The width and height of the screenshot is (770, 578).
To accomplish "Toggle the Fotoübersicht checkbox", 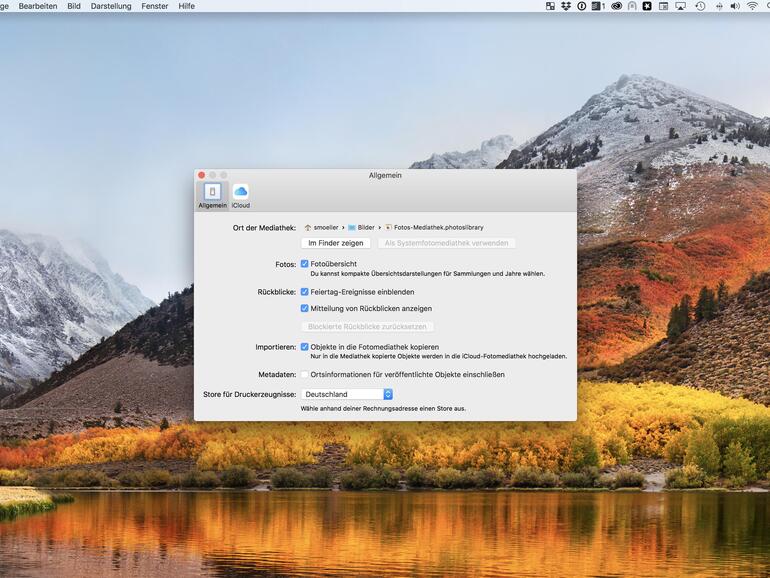I will [304, 264].
